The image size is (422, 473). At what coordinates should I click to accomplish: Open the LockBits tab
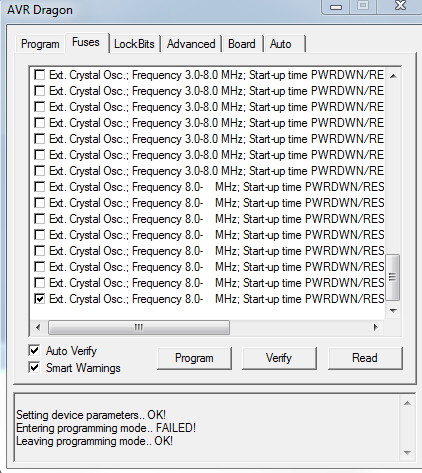(x=134, y=44)
